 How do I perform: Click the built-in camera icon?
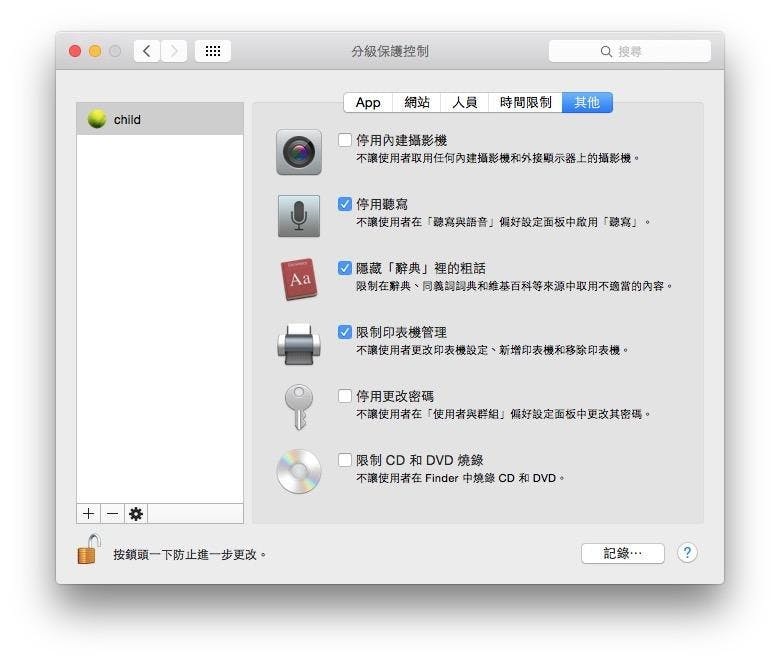point(298,152)
